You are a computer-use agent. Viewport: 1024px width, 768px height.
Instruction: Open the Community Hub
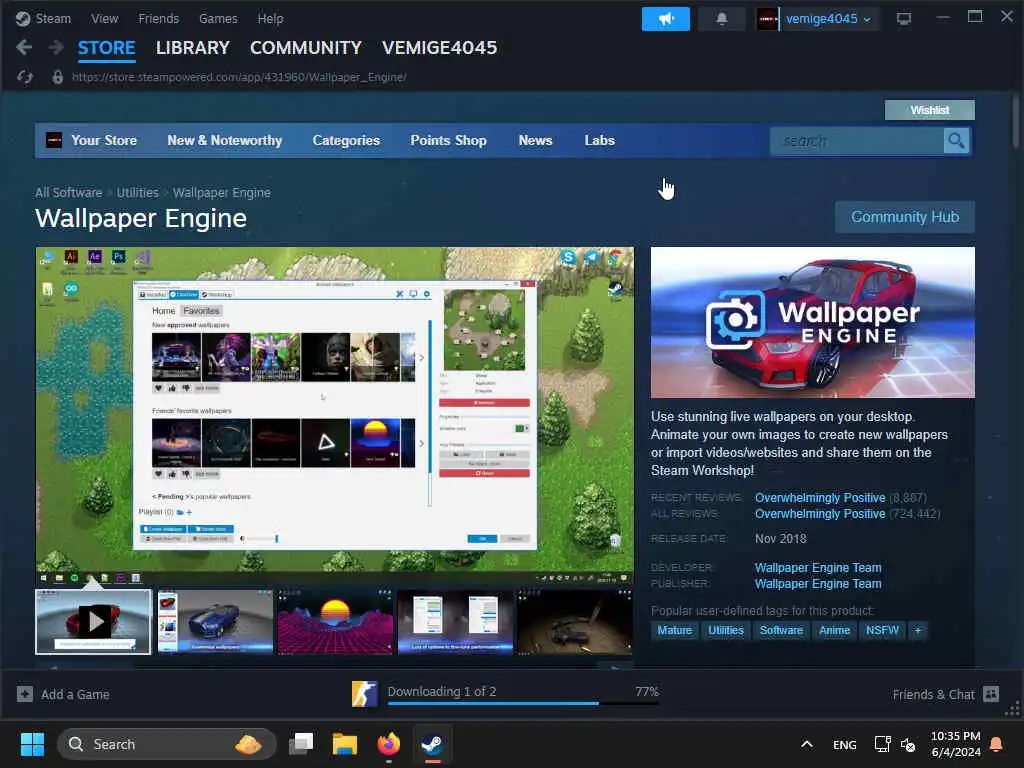click(905, 217)
